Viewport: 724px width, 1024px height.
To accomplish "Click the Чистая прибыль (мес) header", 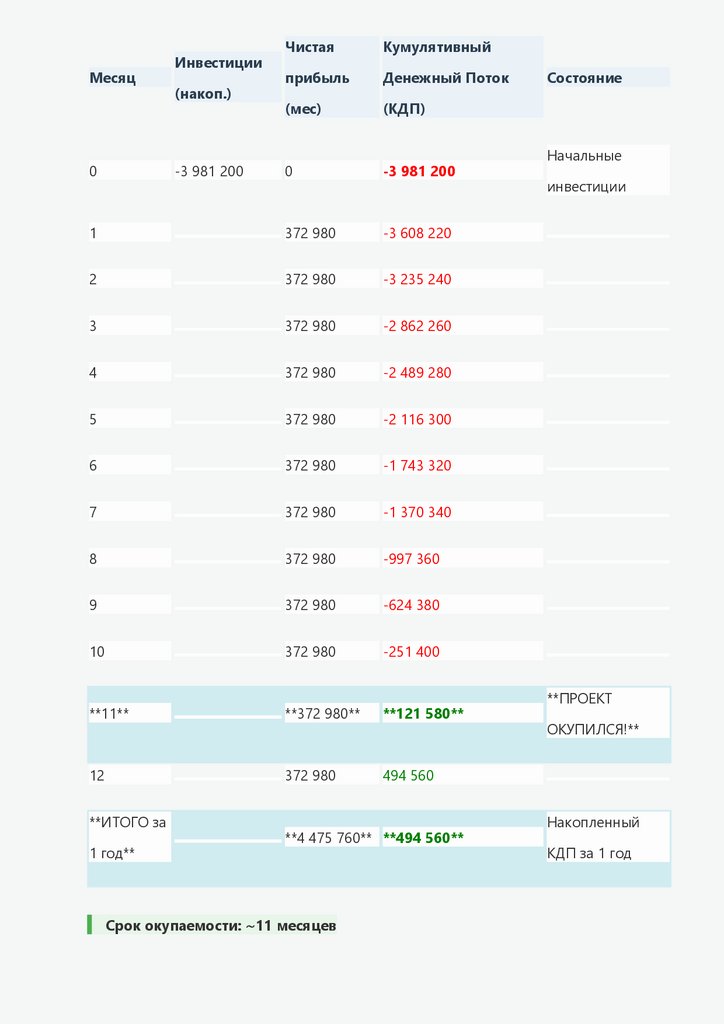I will point(317,78).
